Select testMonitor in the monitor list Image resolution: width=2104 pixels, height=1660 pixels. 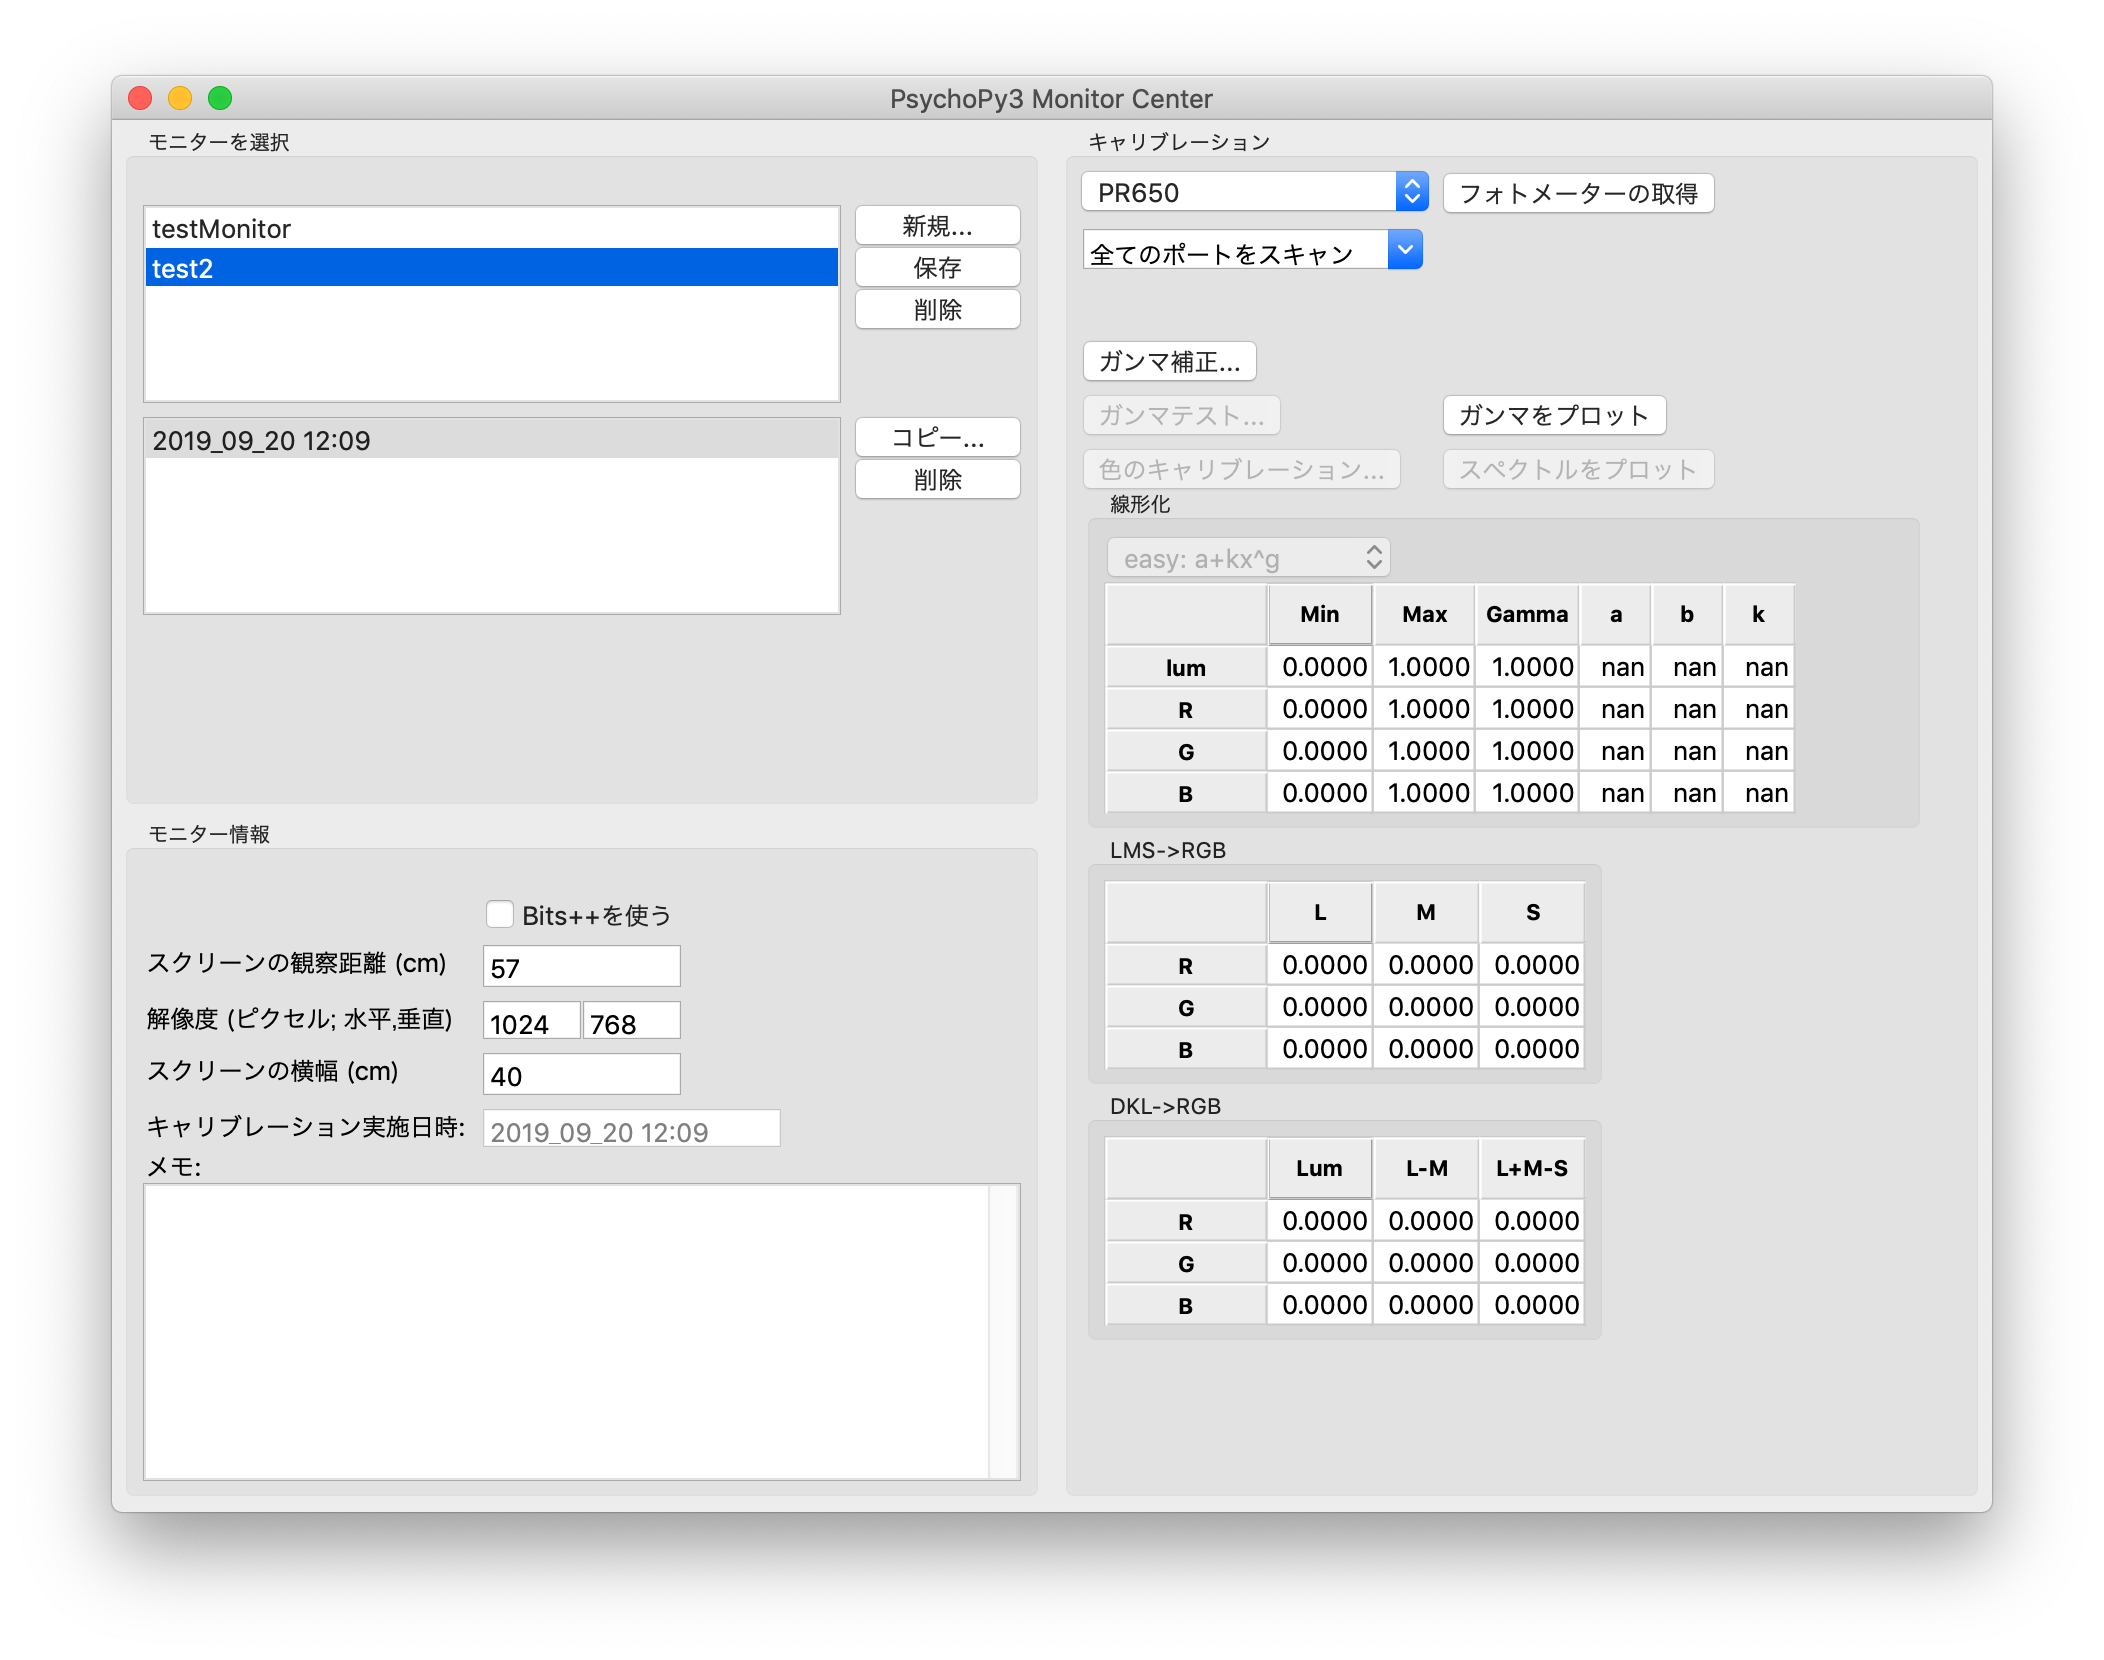point(491,229)
